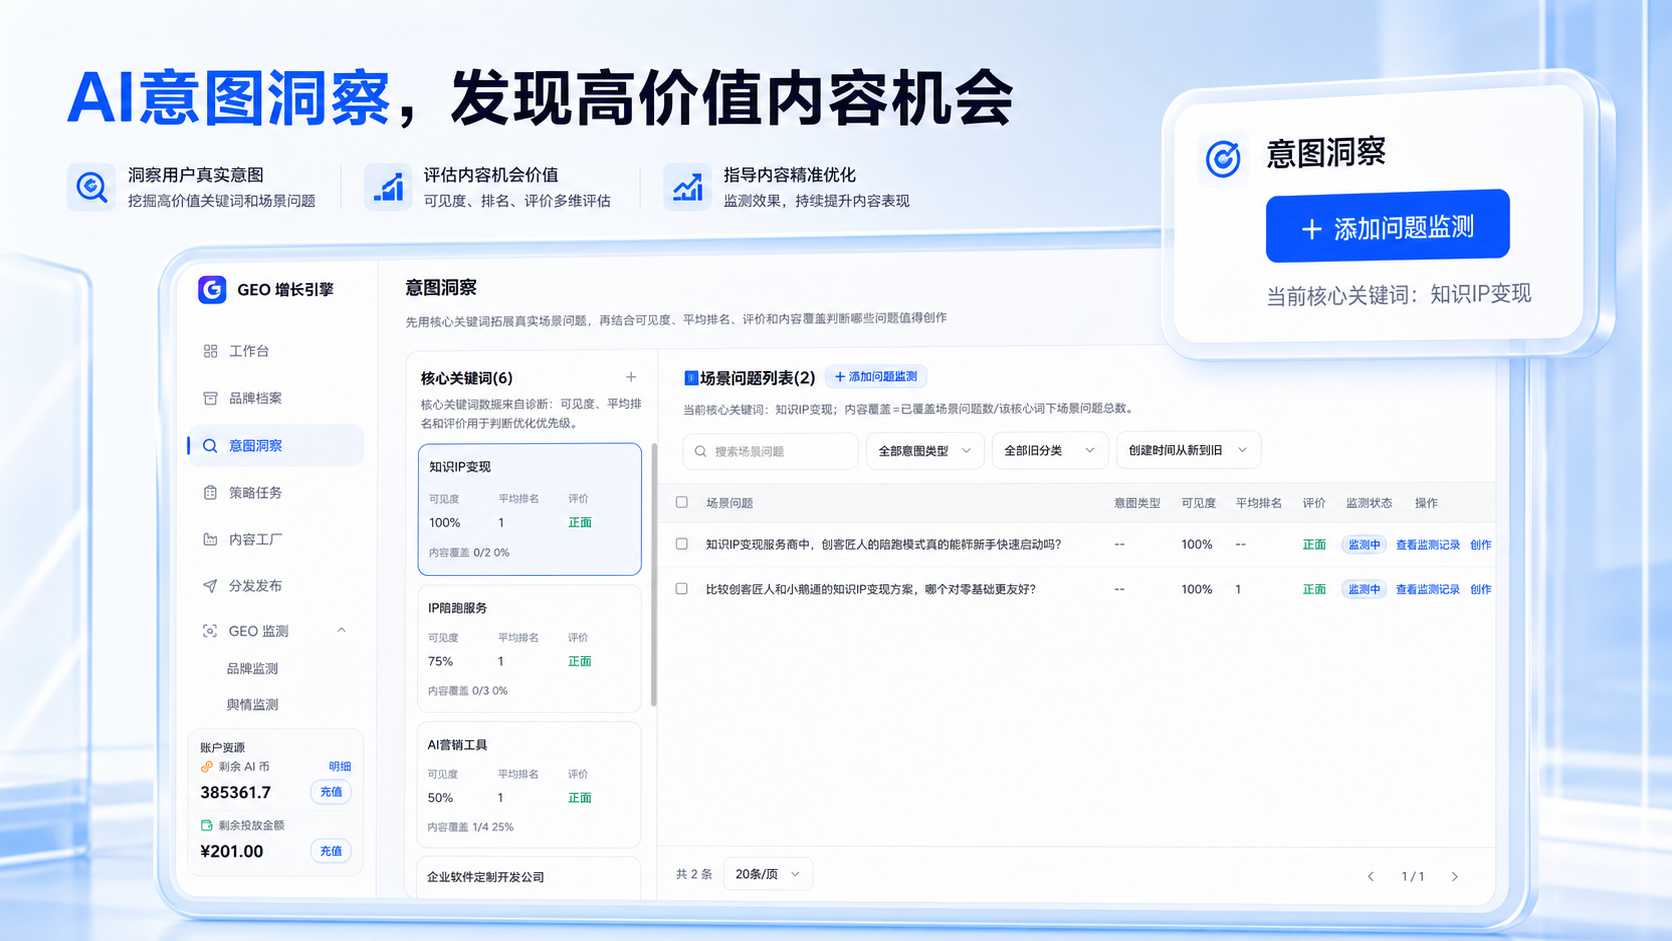Click 查看监测记录 in the 陪跑模式 row
The height and width of the screenshot is (941, 1672).
coord(1428,545)
